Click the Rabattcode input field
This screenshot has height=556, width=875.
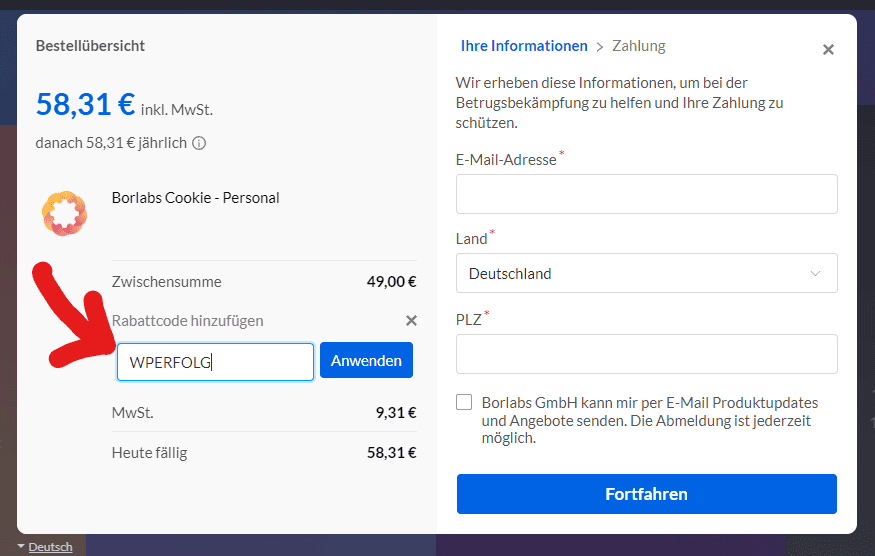point(215,362)
